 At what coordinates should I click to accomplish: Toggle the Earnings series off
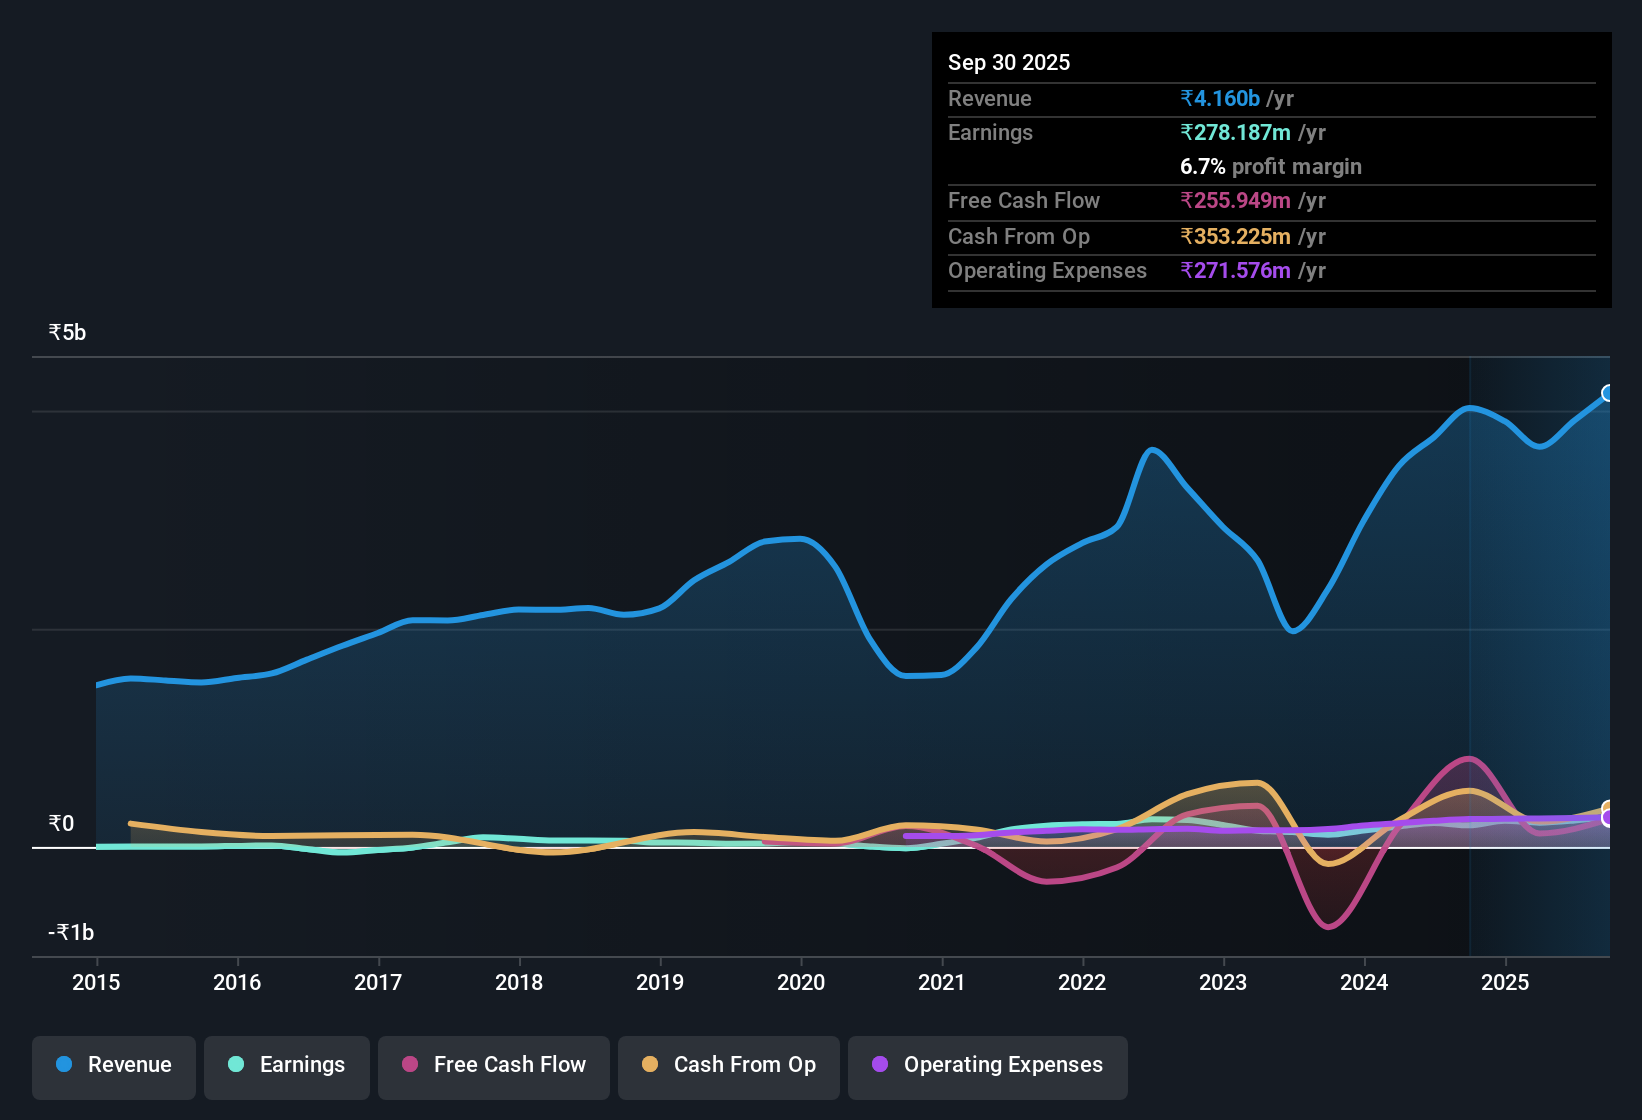[286, 1066]
